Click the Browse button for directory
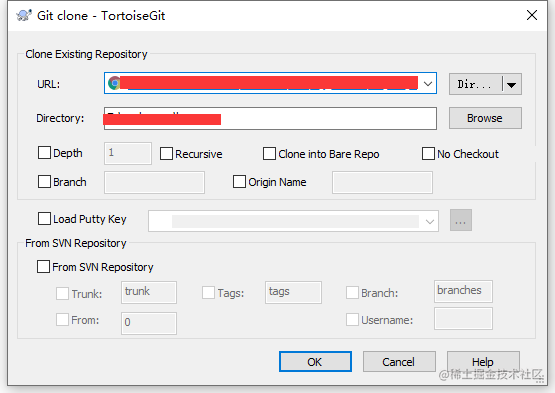 (485, 118)
